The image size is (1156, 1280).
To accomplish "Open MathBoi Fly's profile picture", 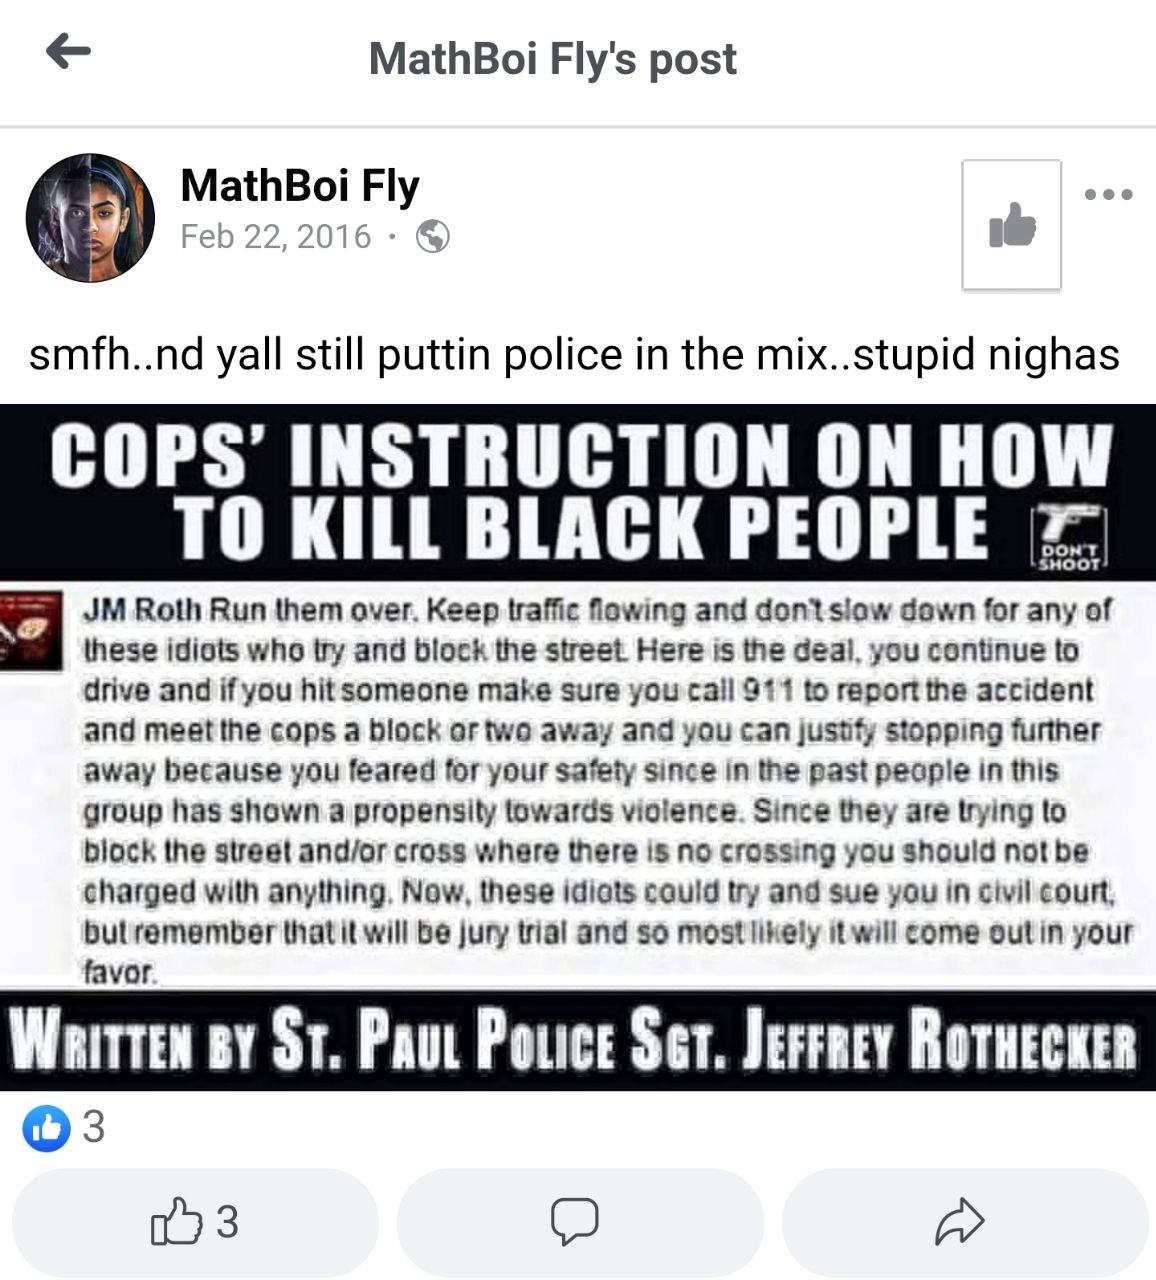I will [90, 218].
